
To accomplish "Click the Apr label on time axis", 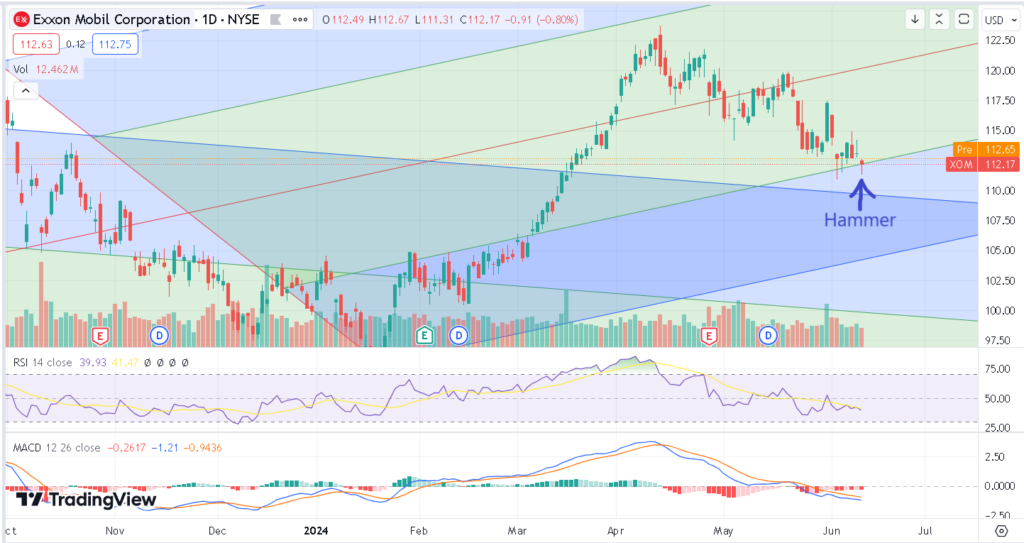I will click(616, 531).
